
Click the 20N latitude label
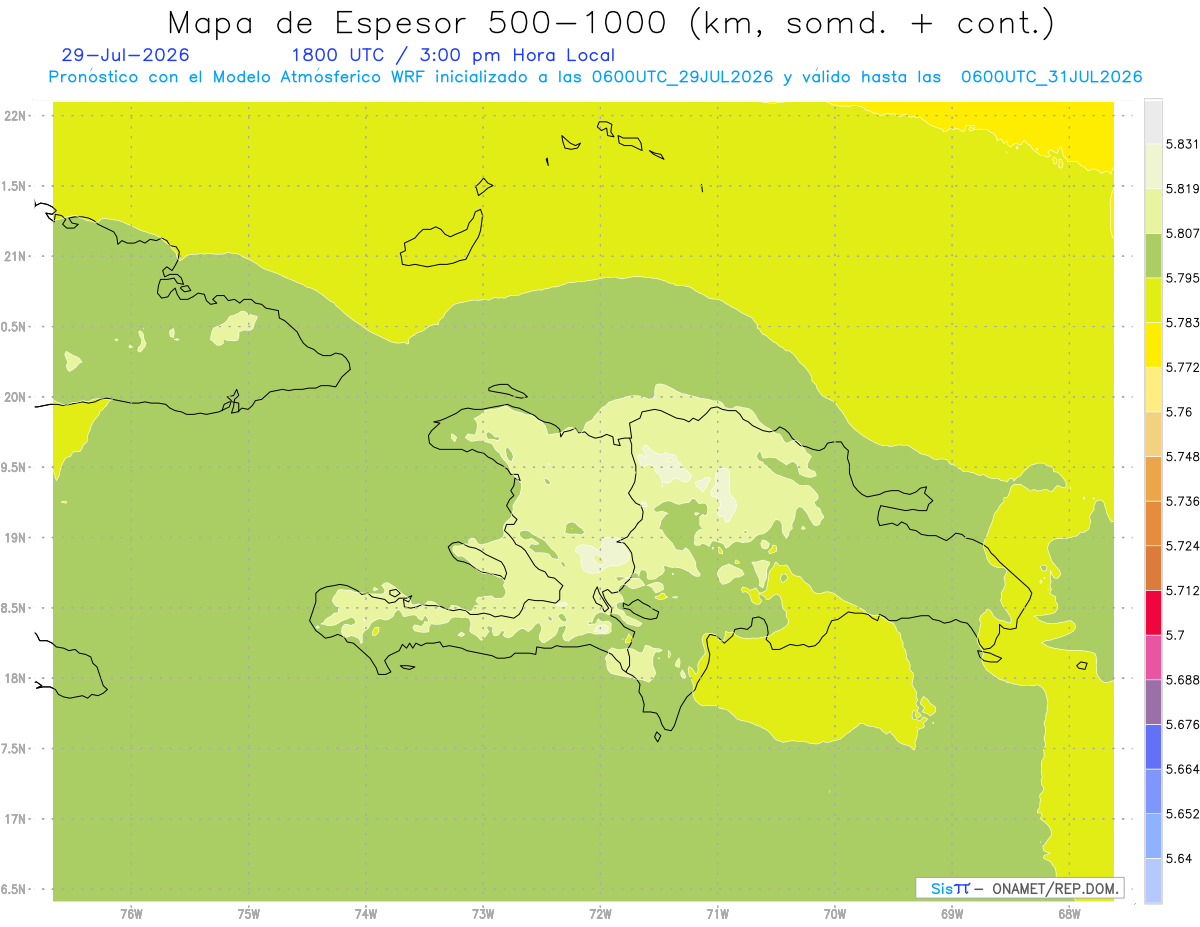15,397
